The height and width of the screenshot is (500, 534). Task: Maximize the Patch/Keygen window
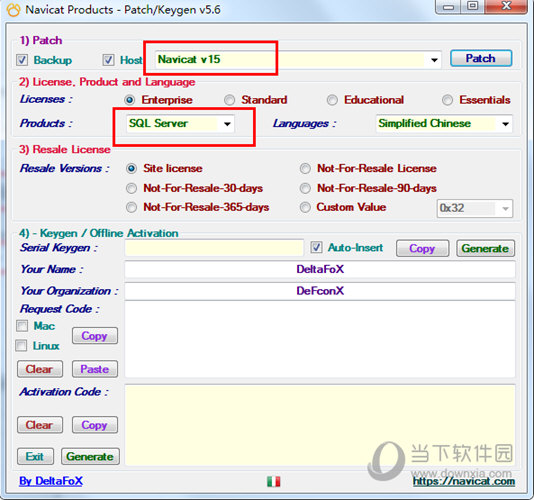point(472,6)
